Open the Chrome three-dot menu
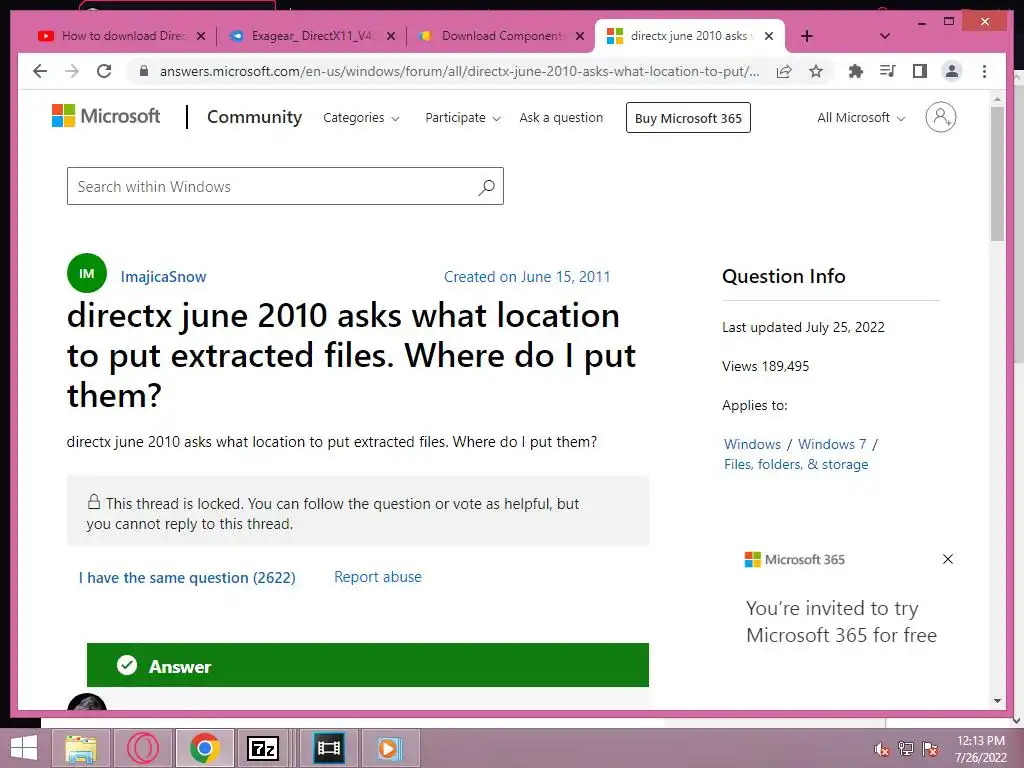Image resolution: width=1024 pixels, height=768 pixels. (x=984, y=71)
